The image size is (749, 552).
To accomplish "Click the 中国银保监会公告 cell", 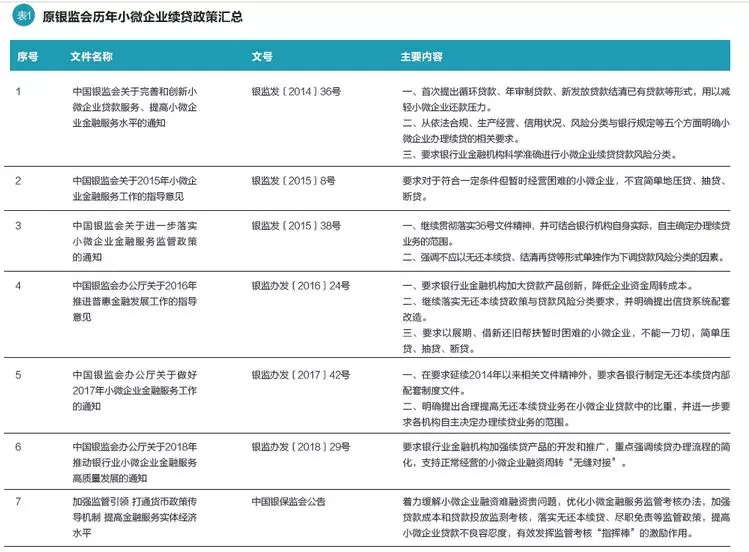I will click(x=289, y=502).
